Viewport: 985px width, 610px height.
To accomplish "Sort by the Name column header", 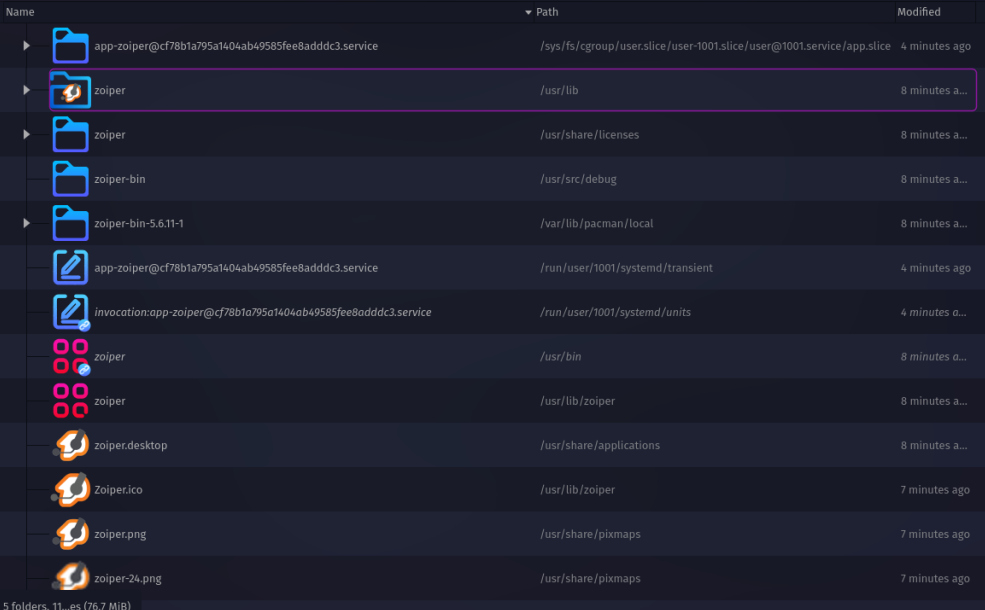I will 20,12.
